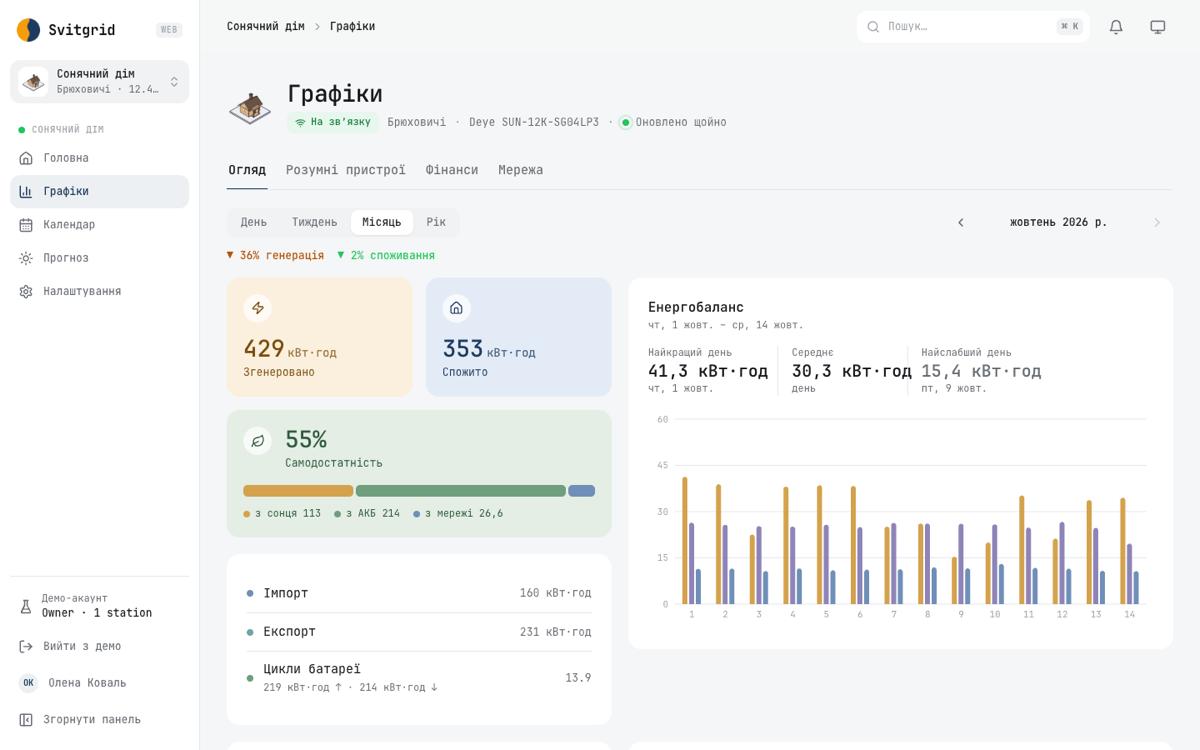Click the Вийти з демо exit icon
Screen dimensions: 1200x750
pyautogui.click(x=26, y=646)
